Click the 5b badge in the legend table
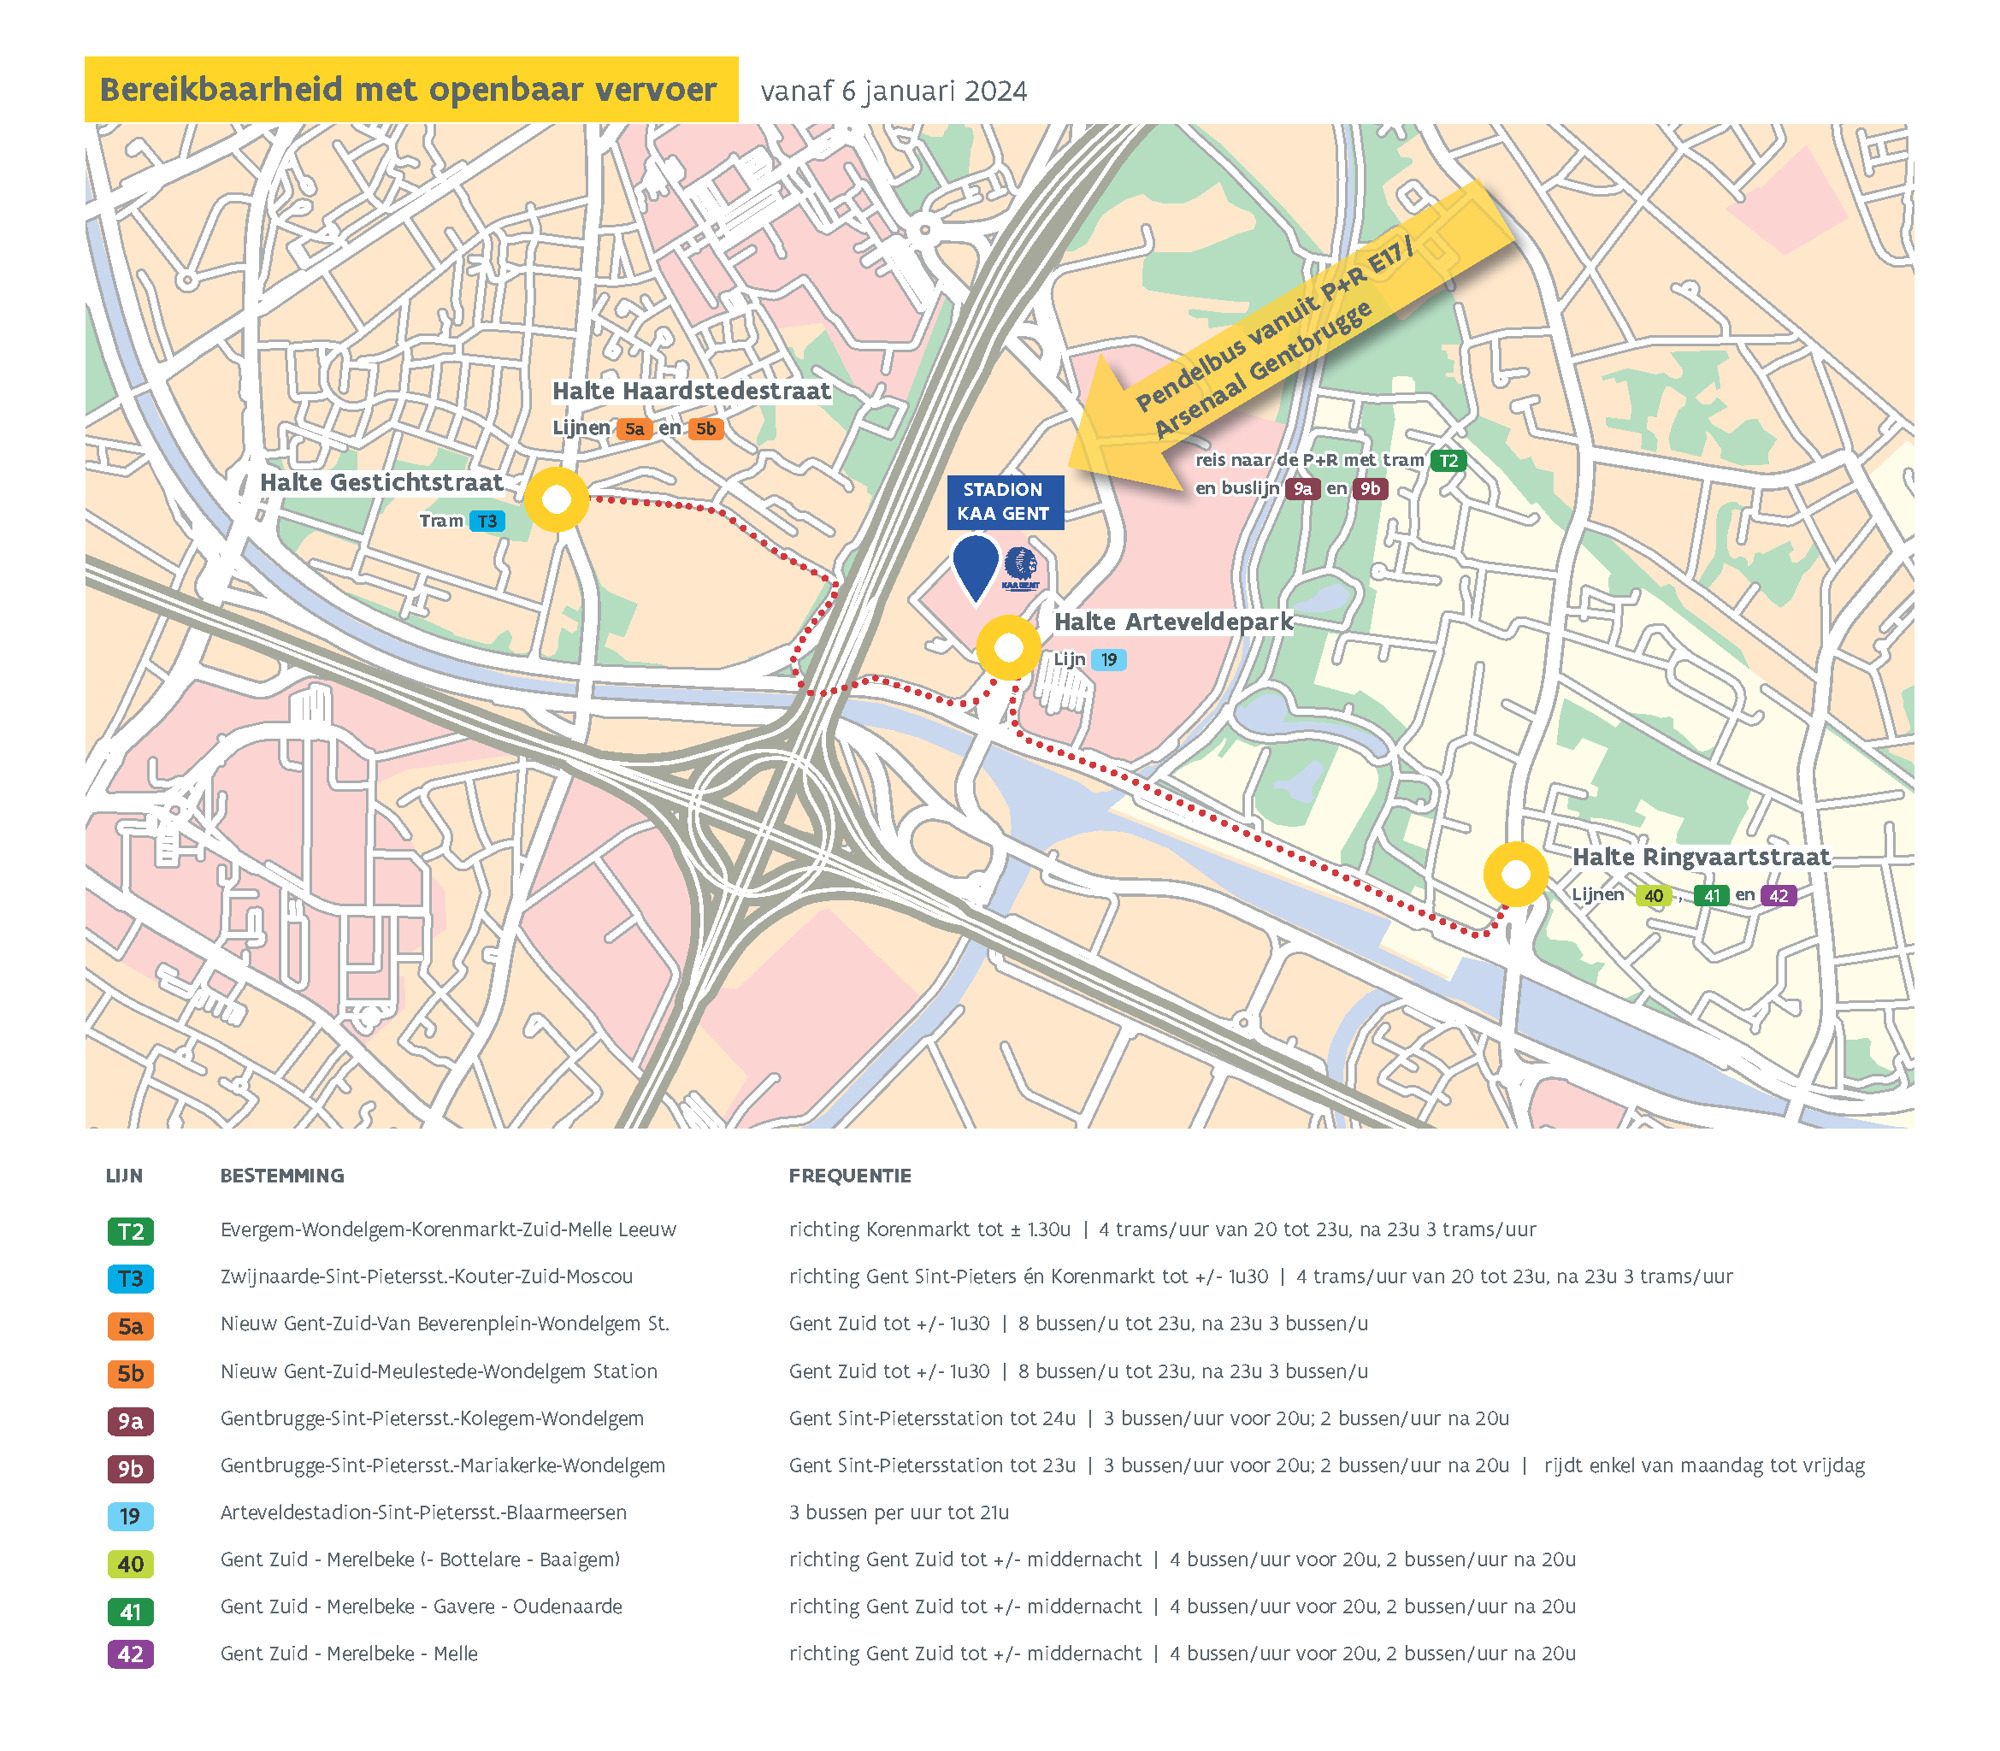 point(131,1373)
